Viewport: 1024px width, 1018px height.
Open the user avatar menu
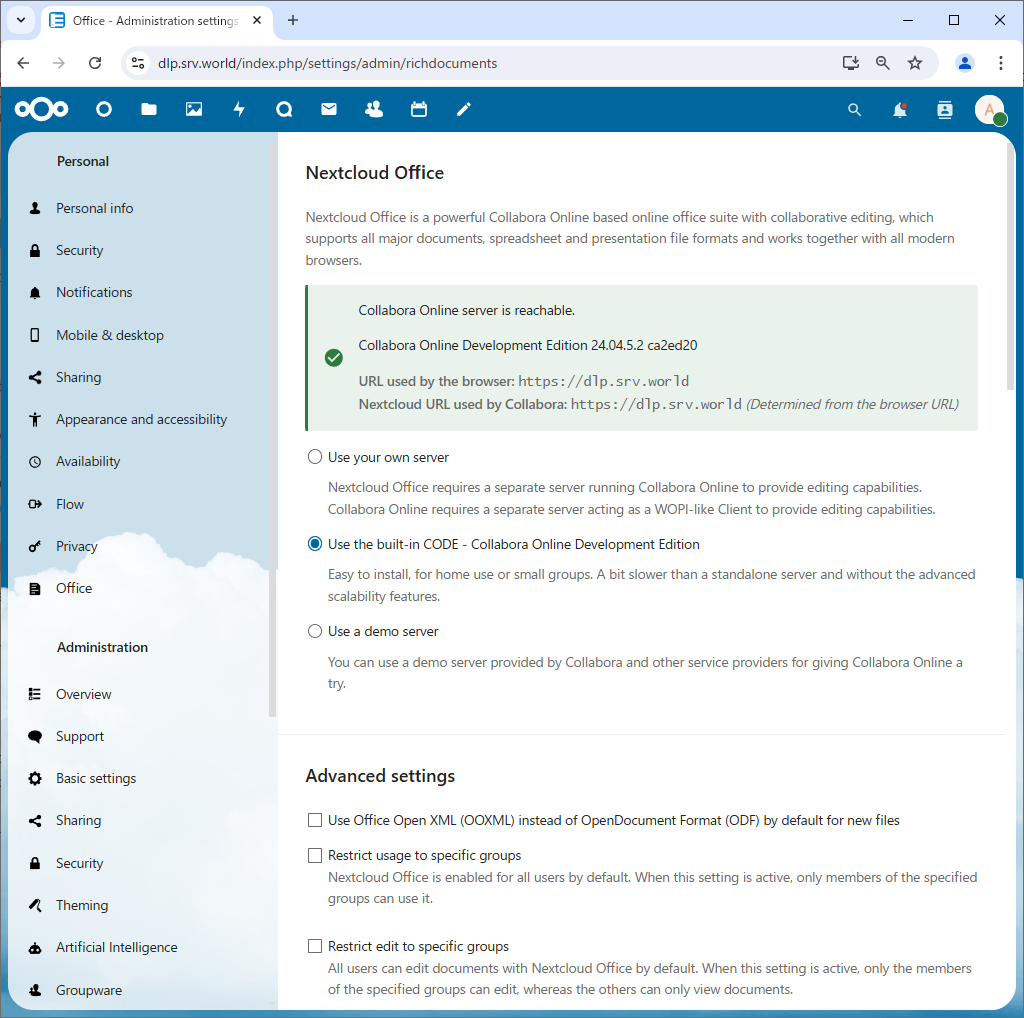(990, 110)
